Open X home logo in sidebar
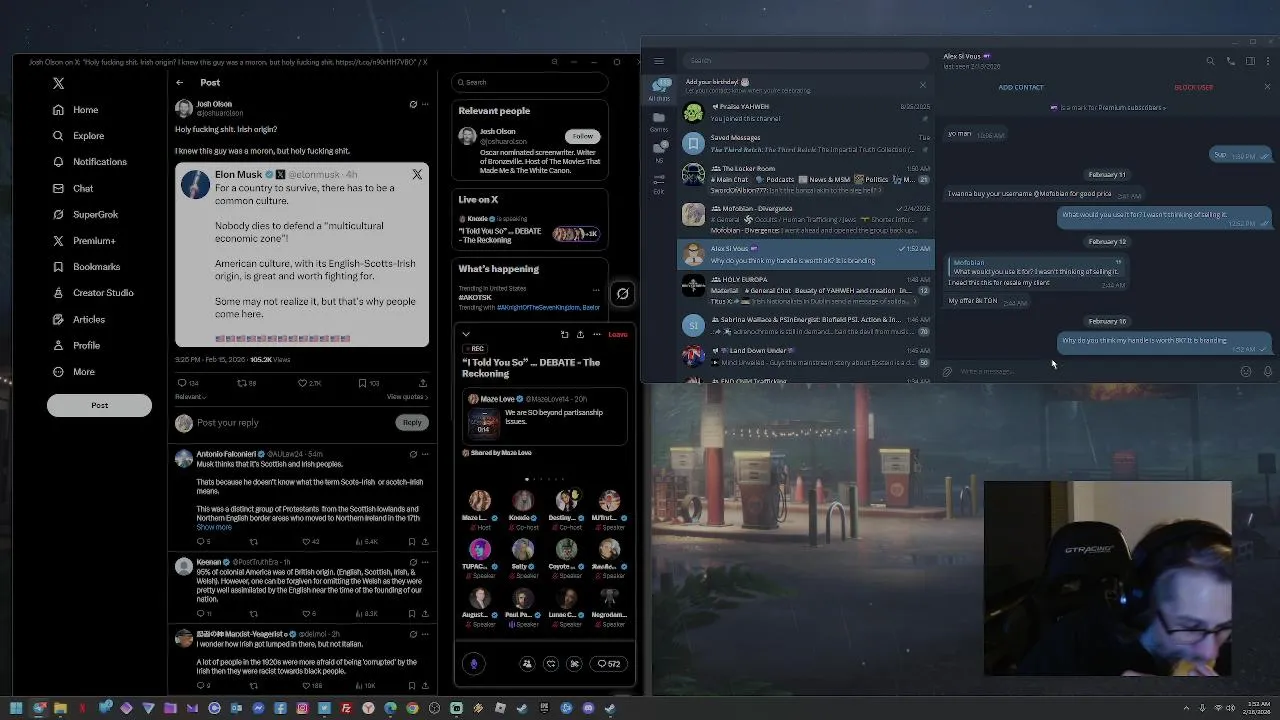The width and height of the screenshot is (1280, 720). [x=59, y=84]
